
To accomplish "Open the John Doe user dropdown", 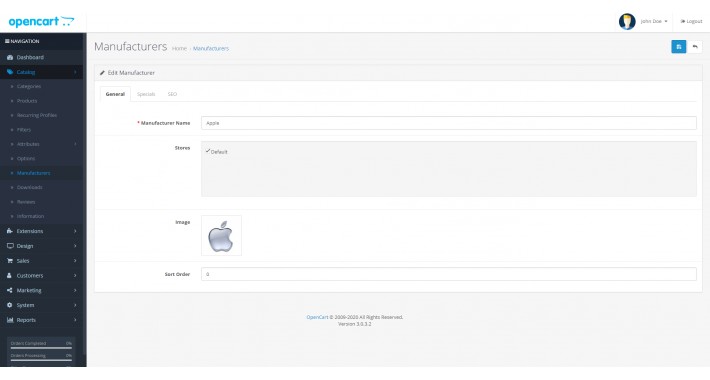I will [x=654, y=21].
